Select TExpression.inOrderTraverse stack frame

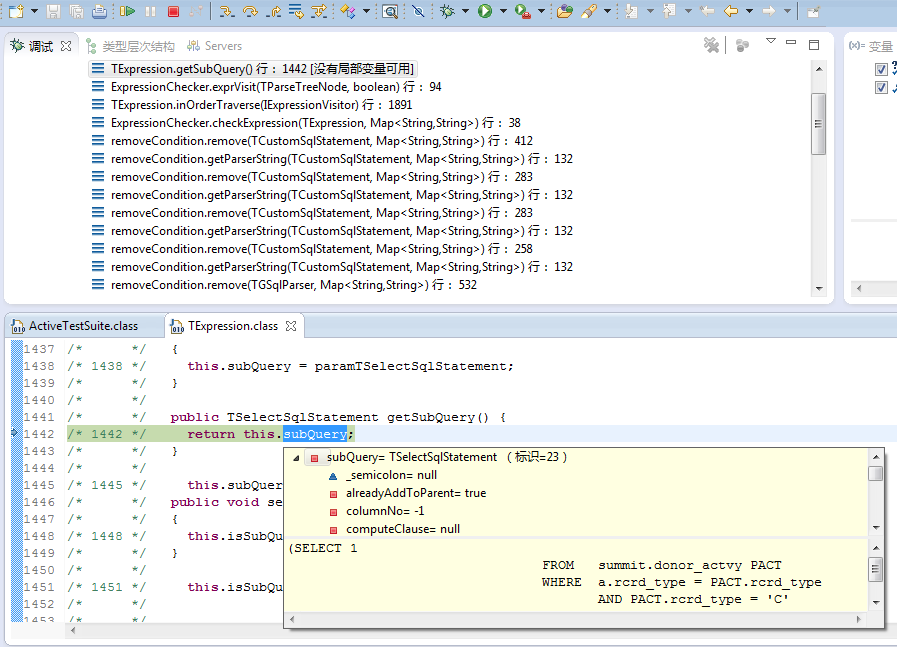[x=261, y=105]
